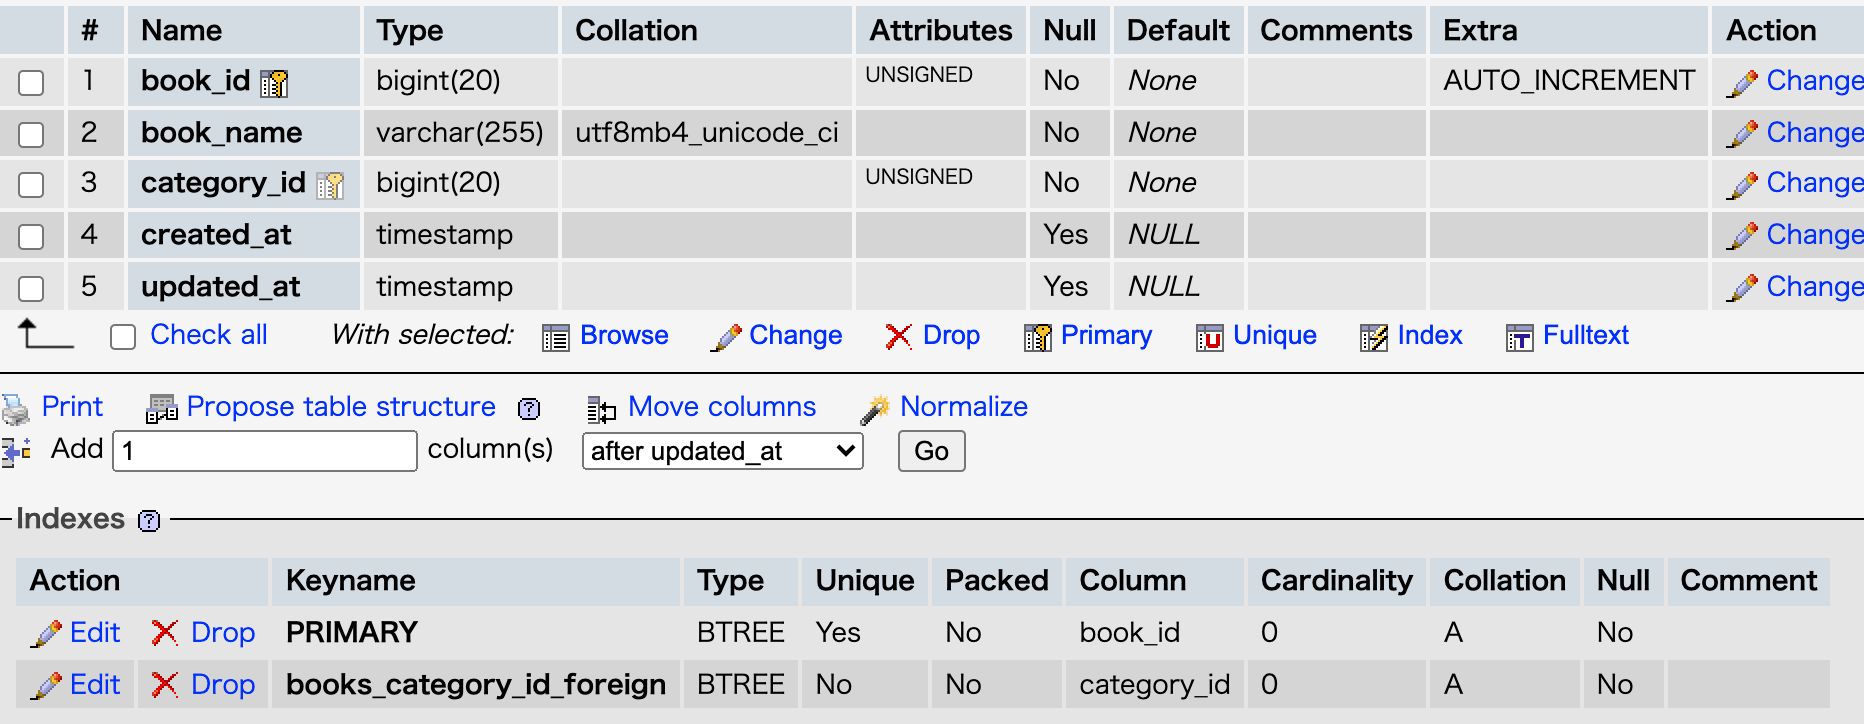Choose Unique in the With selected actions
The width and height of the screenshot is (1864, 724).
(1257, 336)
